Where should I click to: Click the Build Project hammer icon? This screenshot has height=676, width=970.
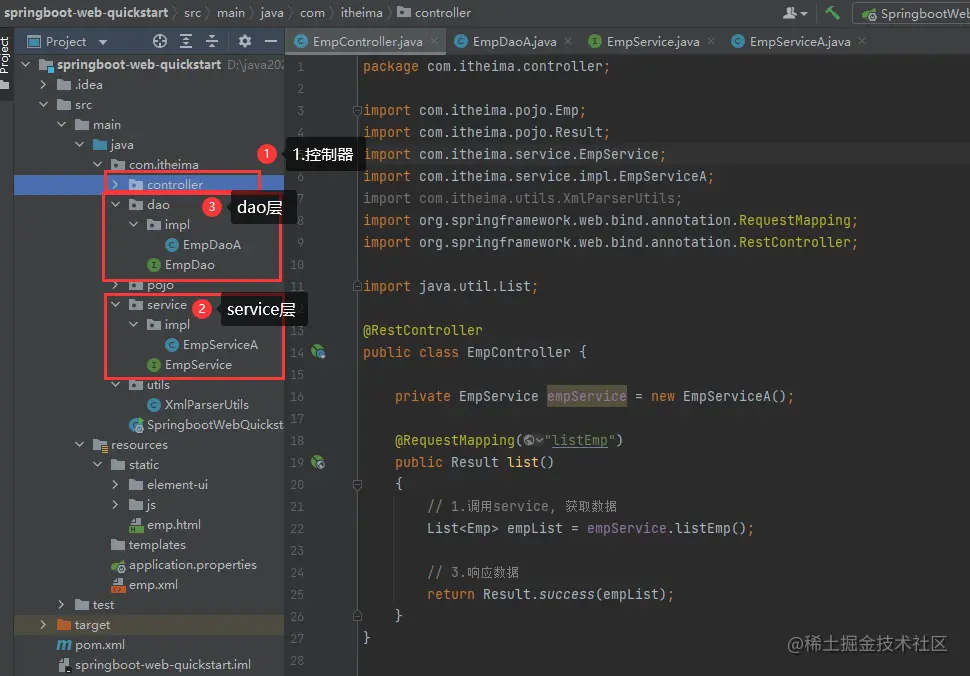pyautogui.click(x=832, y=13)
